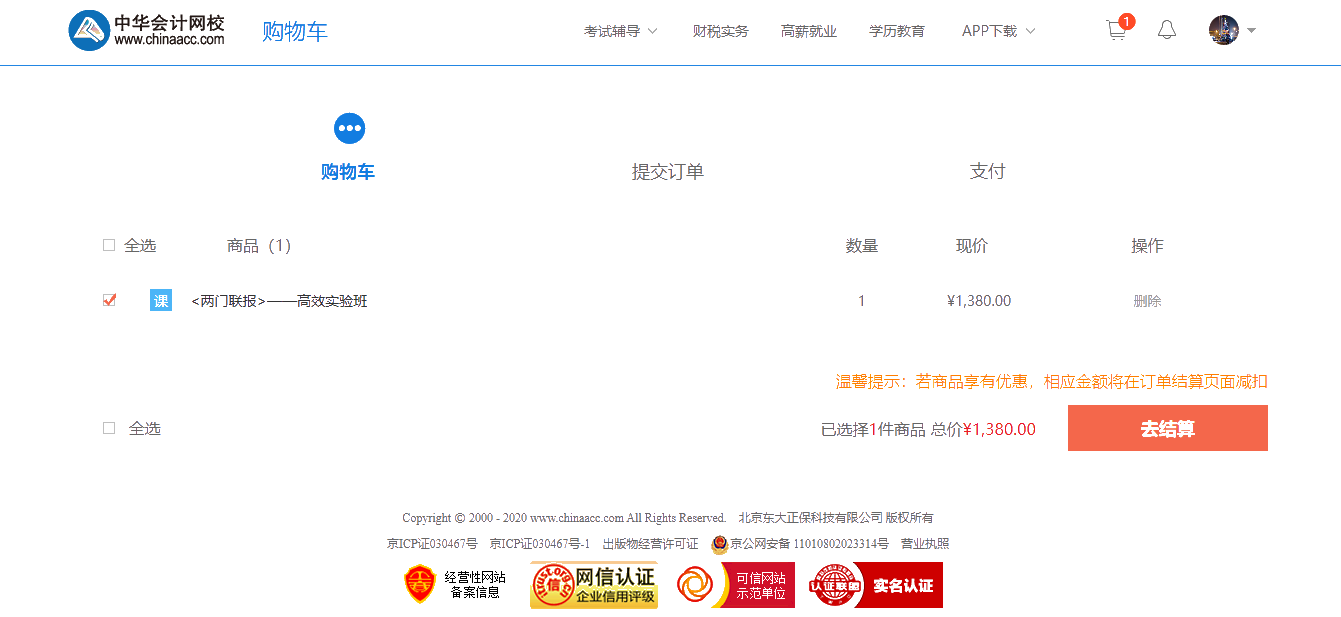This screenshot has height=617, width=1341.
Task: Go to 财税实务 in the navigation
Action: [x=720, y=31]
